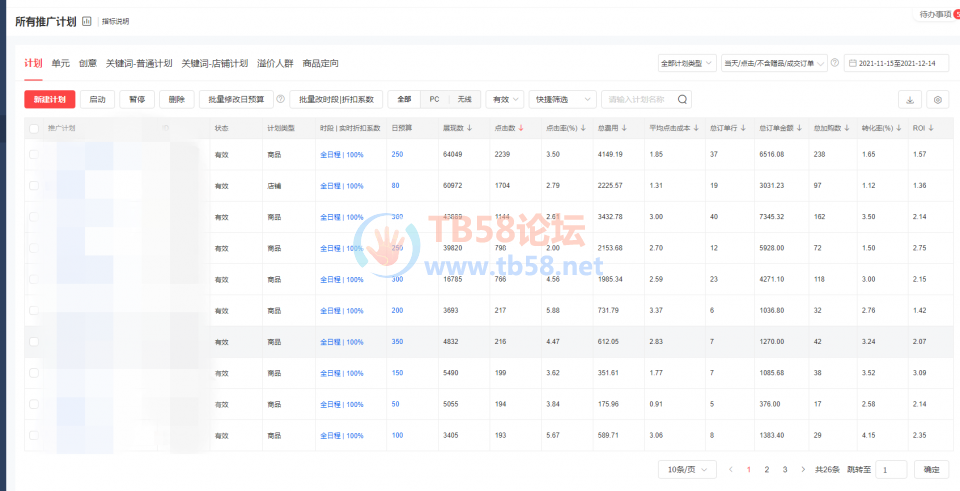Go to page 2
The image size is (960, 491).
tap(767, 470)
